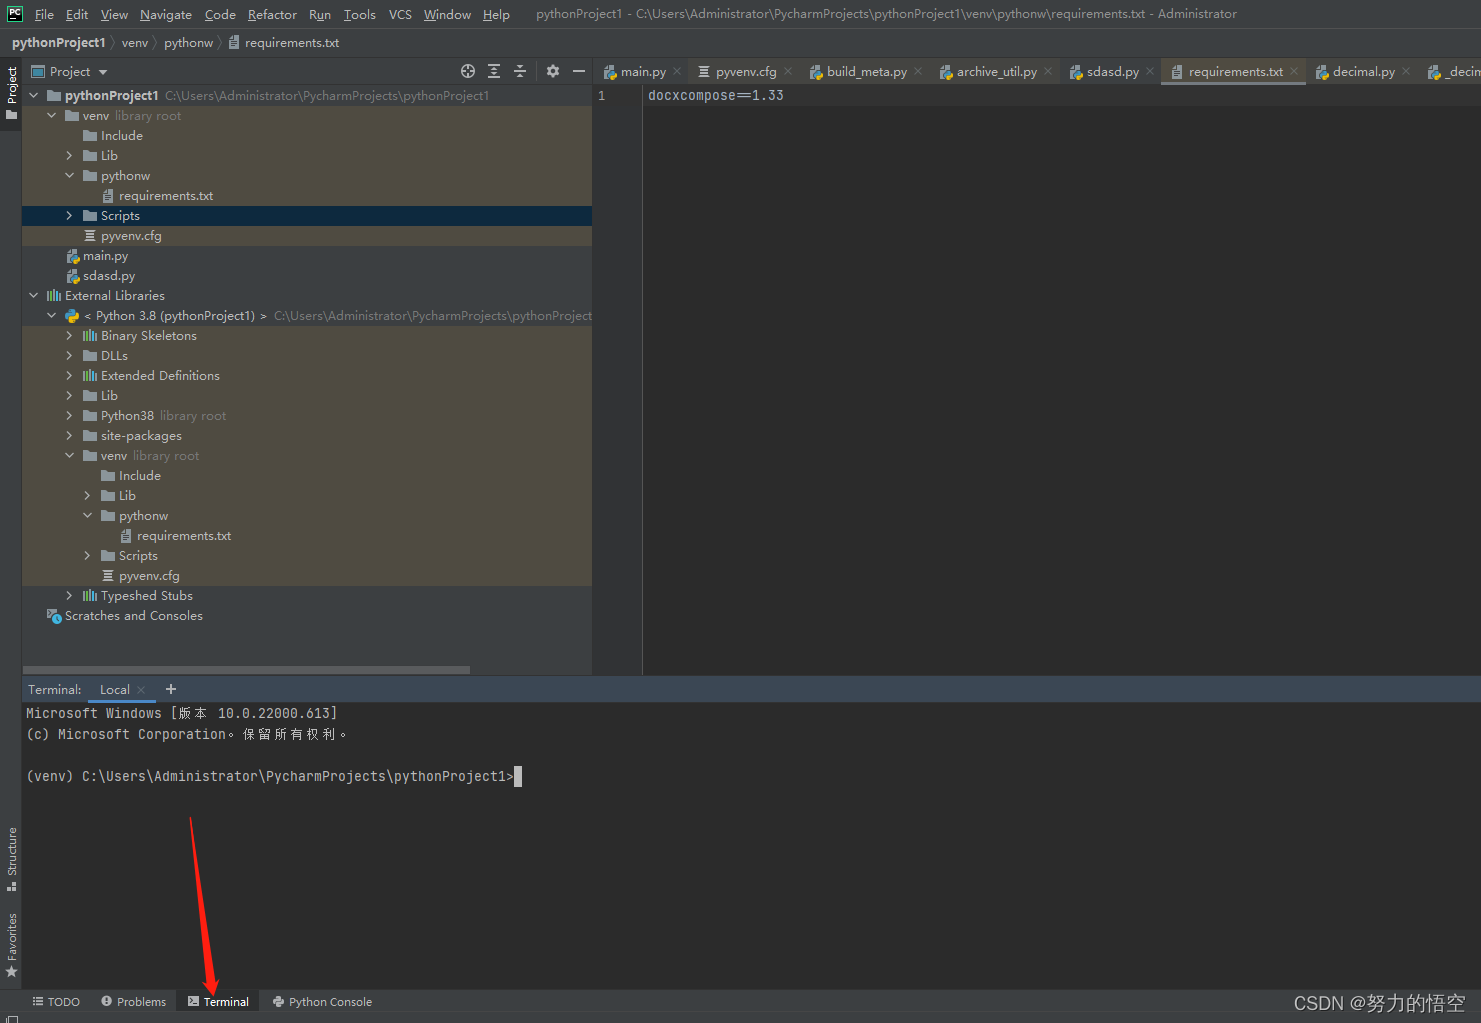Open the Refactor menu
This screenshot has width=1481, height=1023.
272,14
